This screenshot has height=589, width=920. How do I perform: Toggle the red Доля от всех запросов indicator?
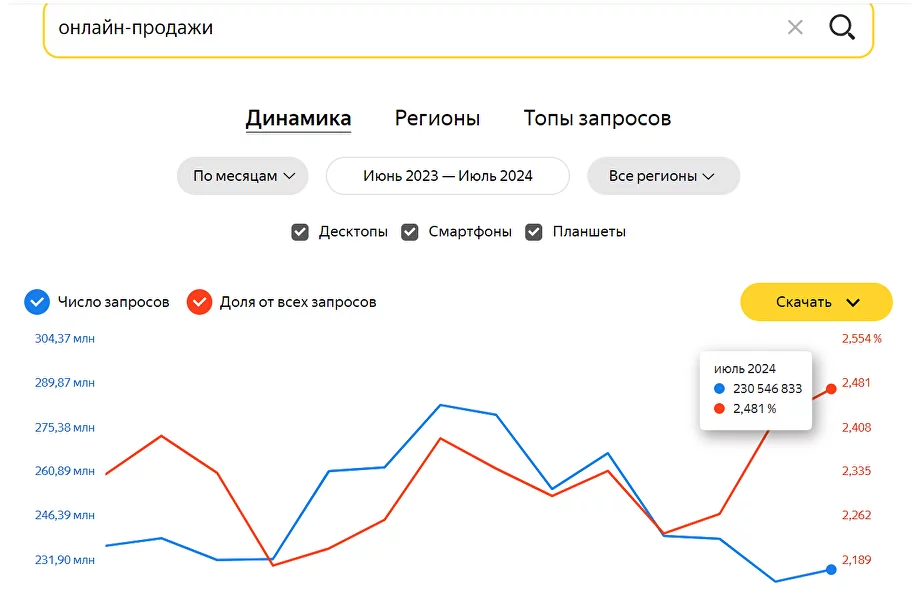pyautogui.click(x=199, y=302)
